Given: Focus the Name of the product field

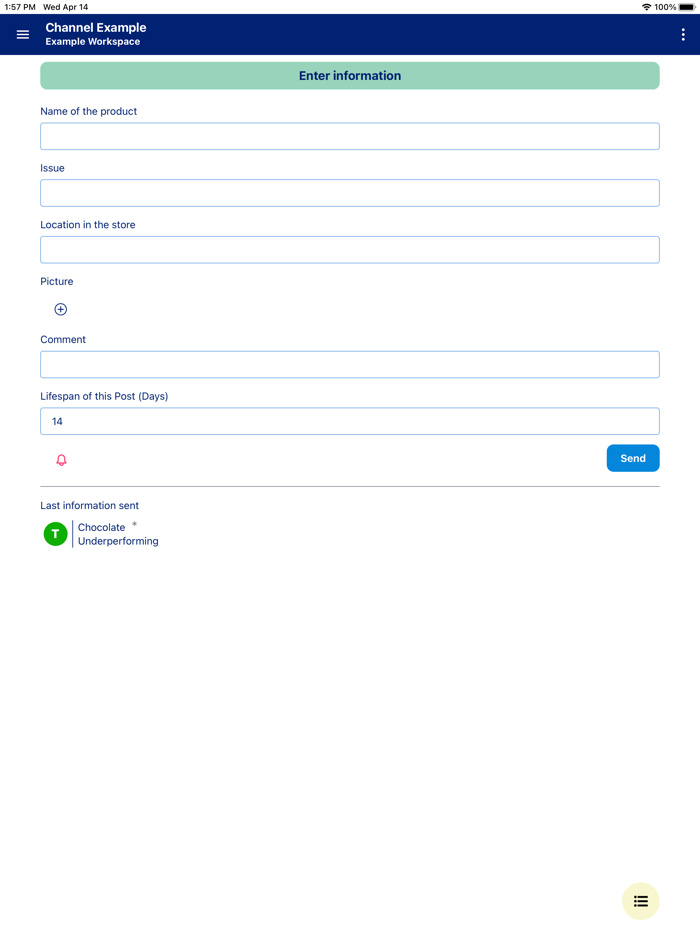Looking at the screenshot, I should click(x=350, y=136).
